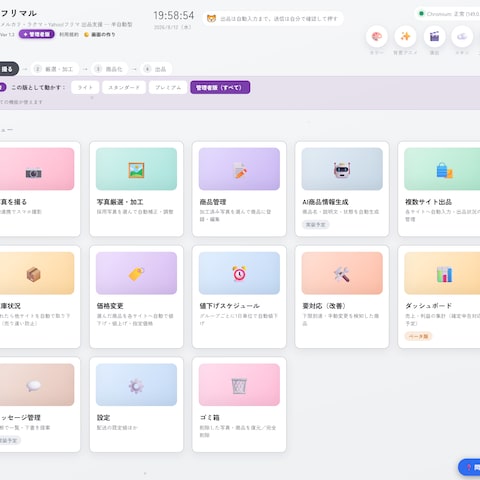Go to step 4 出品
480x480 pixels.
click(156, 69)
